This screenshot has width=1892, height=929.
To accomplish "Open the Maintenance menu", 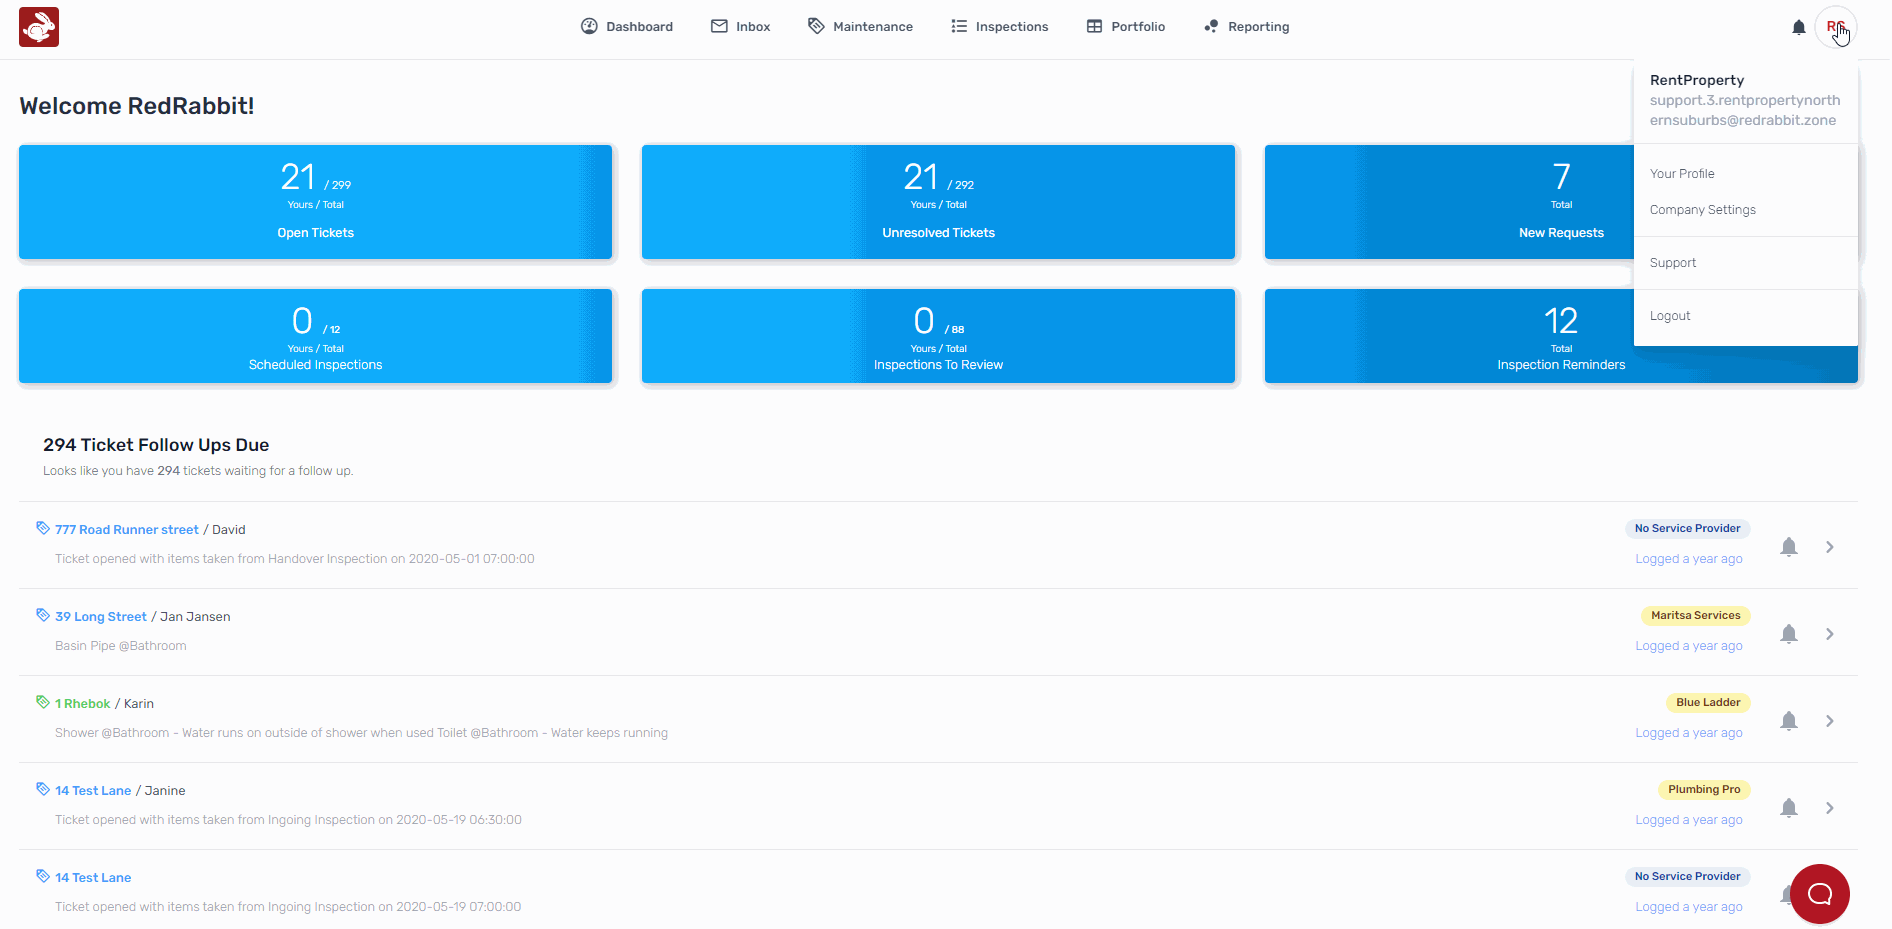I will point(861,27).
